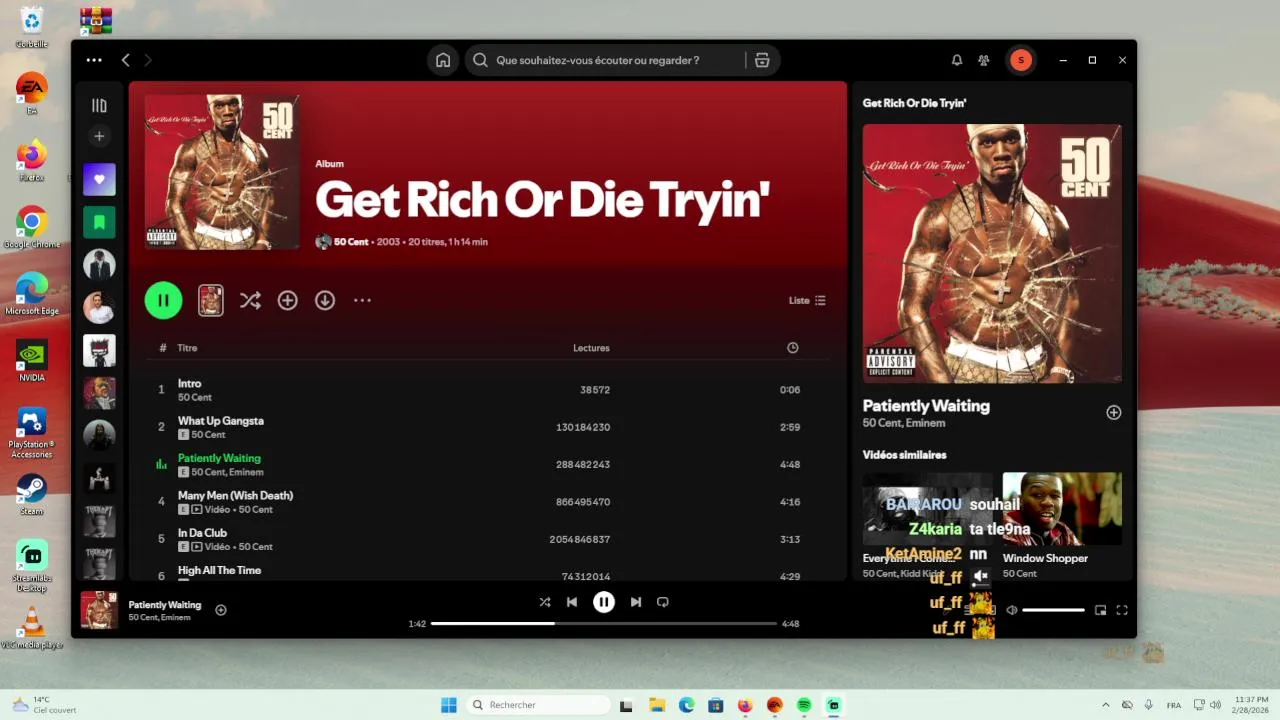The width and height of the screenshot is (1280, 720).
Task: Select the Many Men (Wish Death) track
Action: (x=488, y=502)
